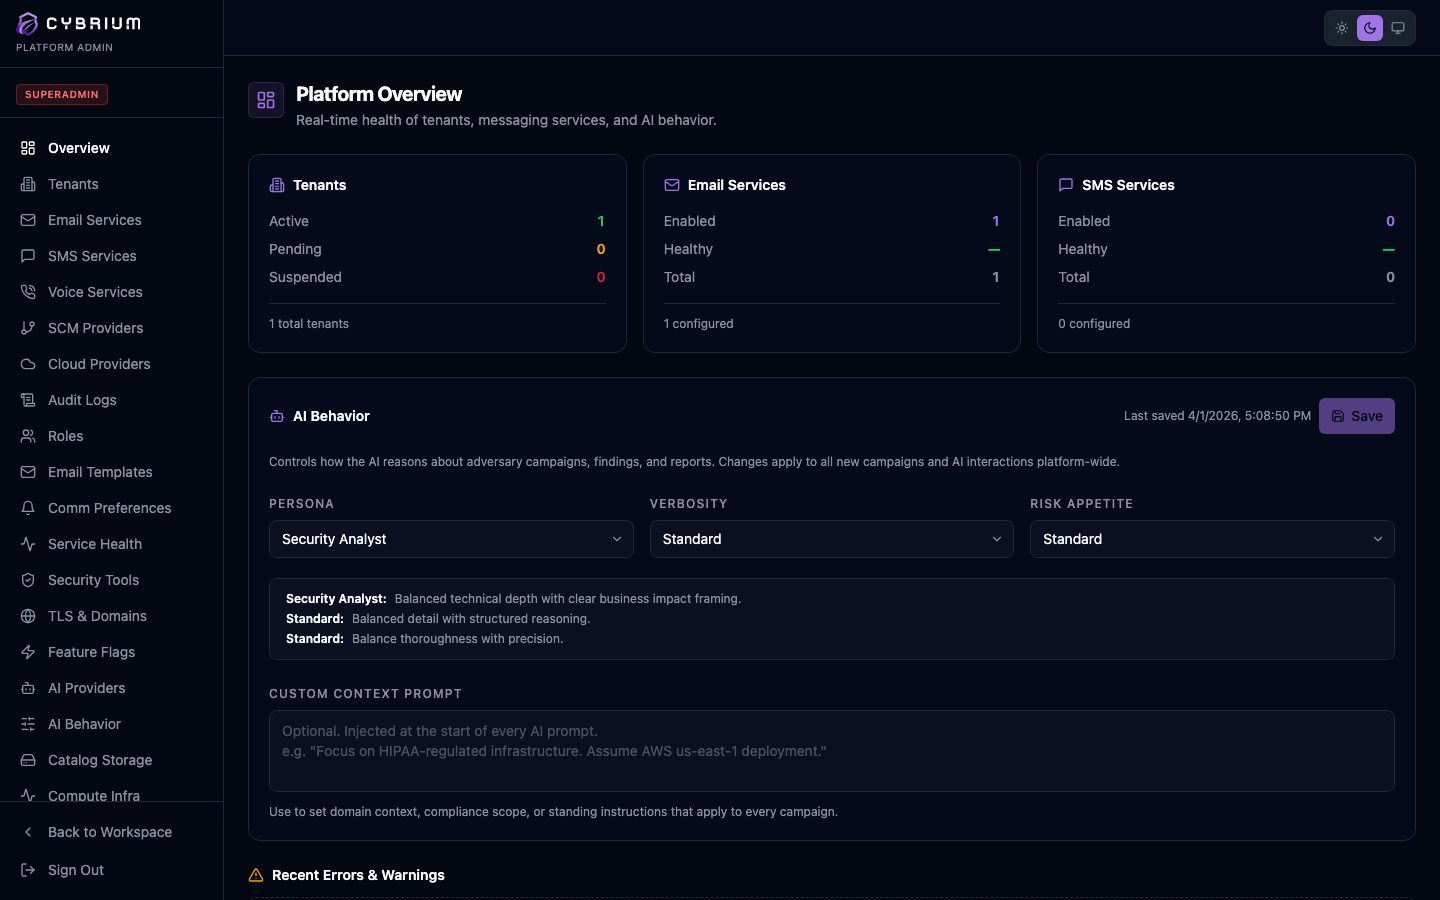This screenshot has height=900, width=1440.
Task: Navigate to Audit Logs
Action: [x=111, y=400]
